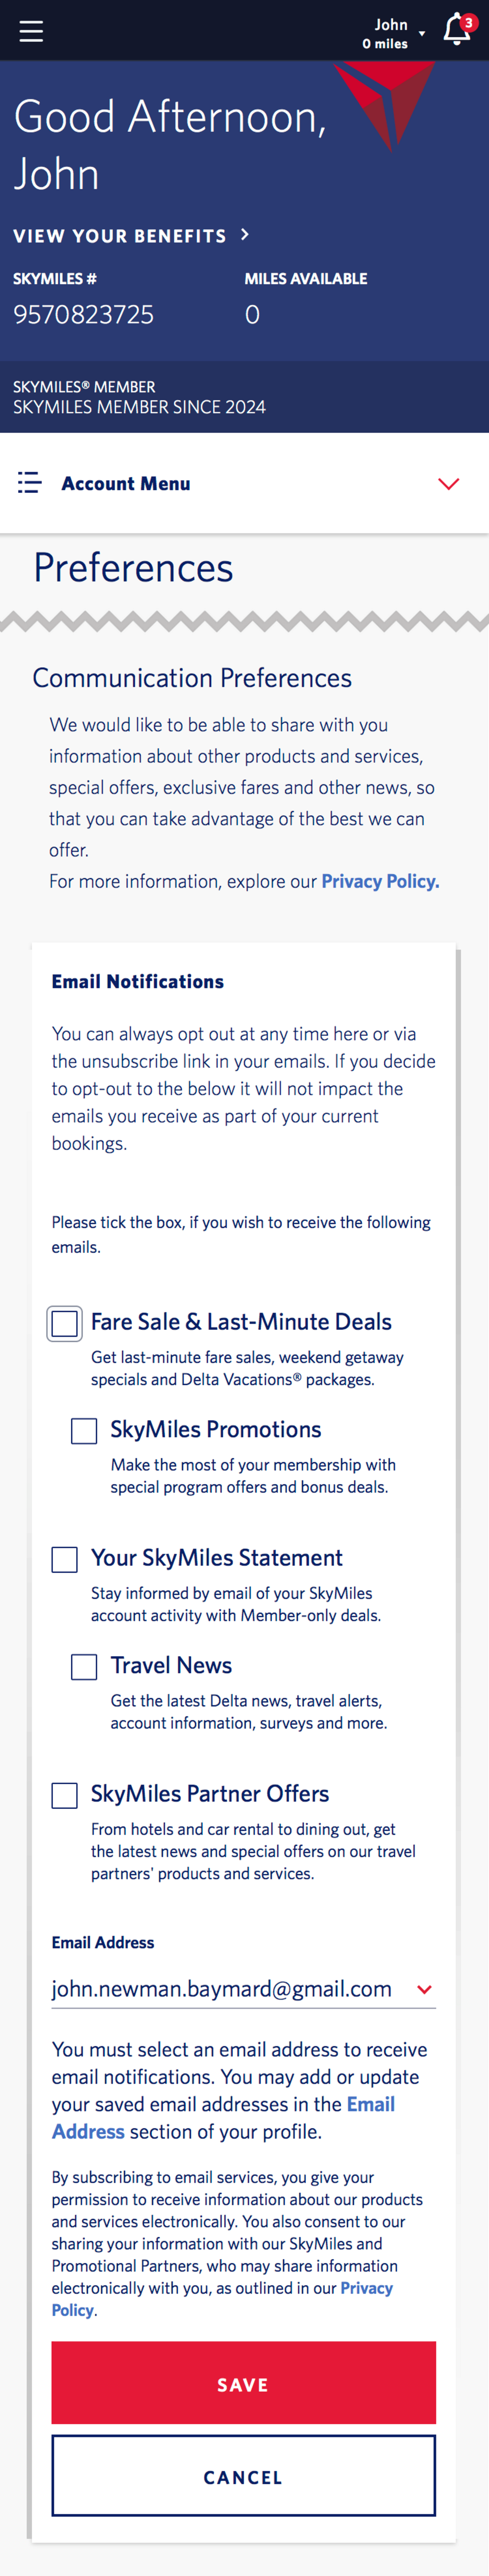Click the Delta logo widget
Viewport: 489px width, 2576px height.
point(385,105)
